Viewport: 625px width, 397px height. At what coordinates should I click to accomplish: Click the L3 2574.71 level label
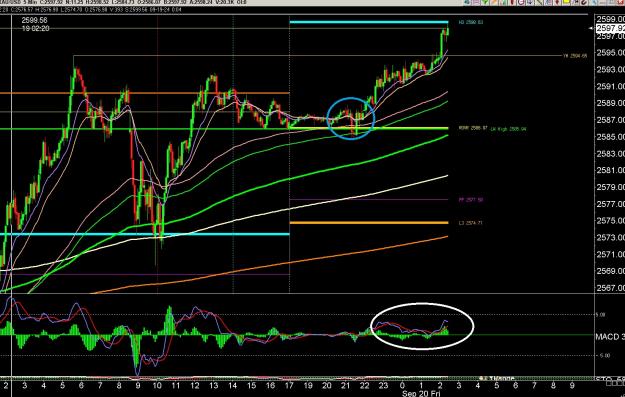(x=471, y=223)
